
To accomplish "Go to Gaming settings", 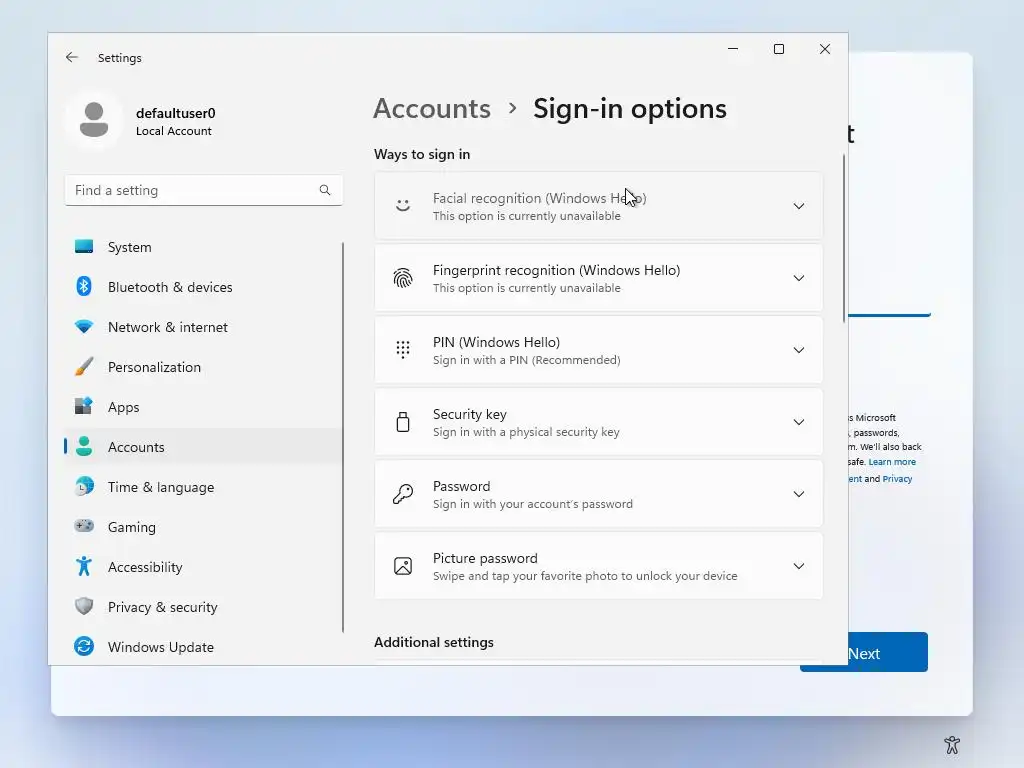I will click(203, 526).
